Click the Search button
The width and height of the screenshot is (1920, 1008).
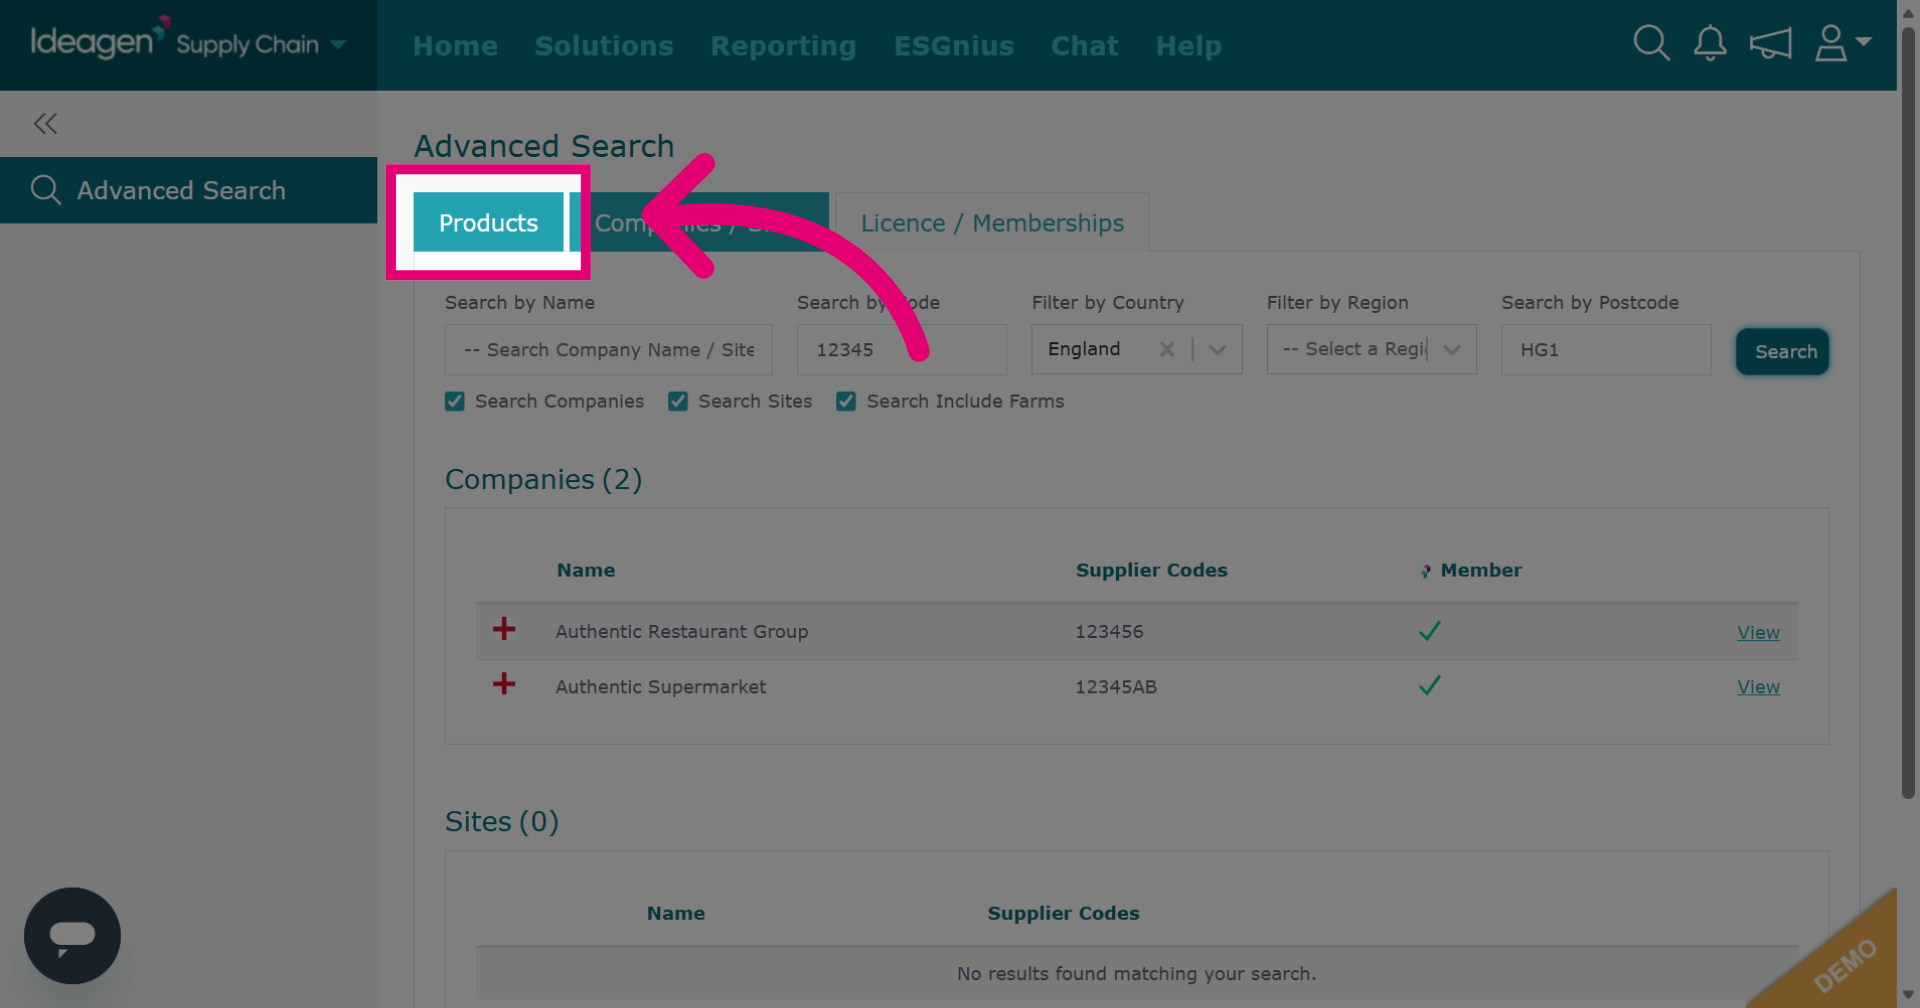pyautogui.click(x=1783, y=352)
